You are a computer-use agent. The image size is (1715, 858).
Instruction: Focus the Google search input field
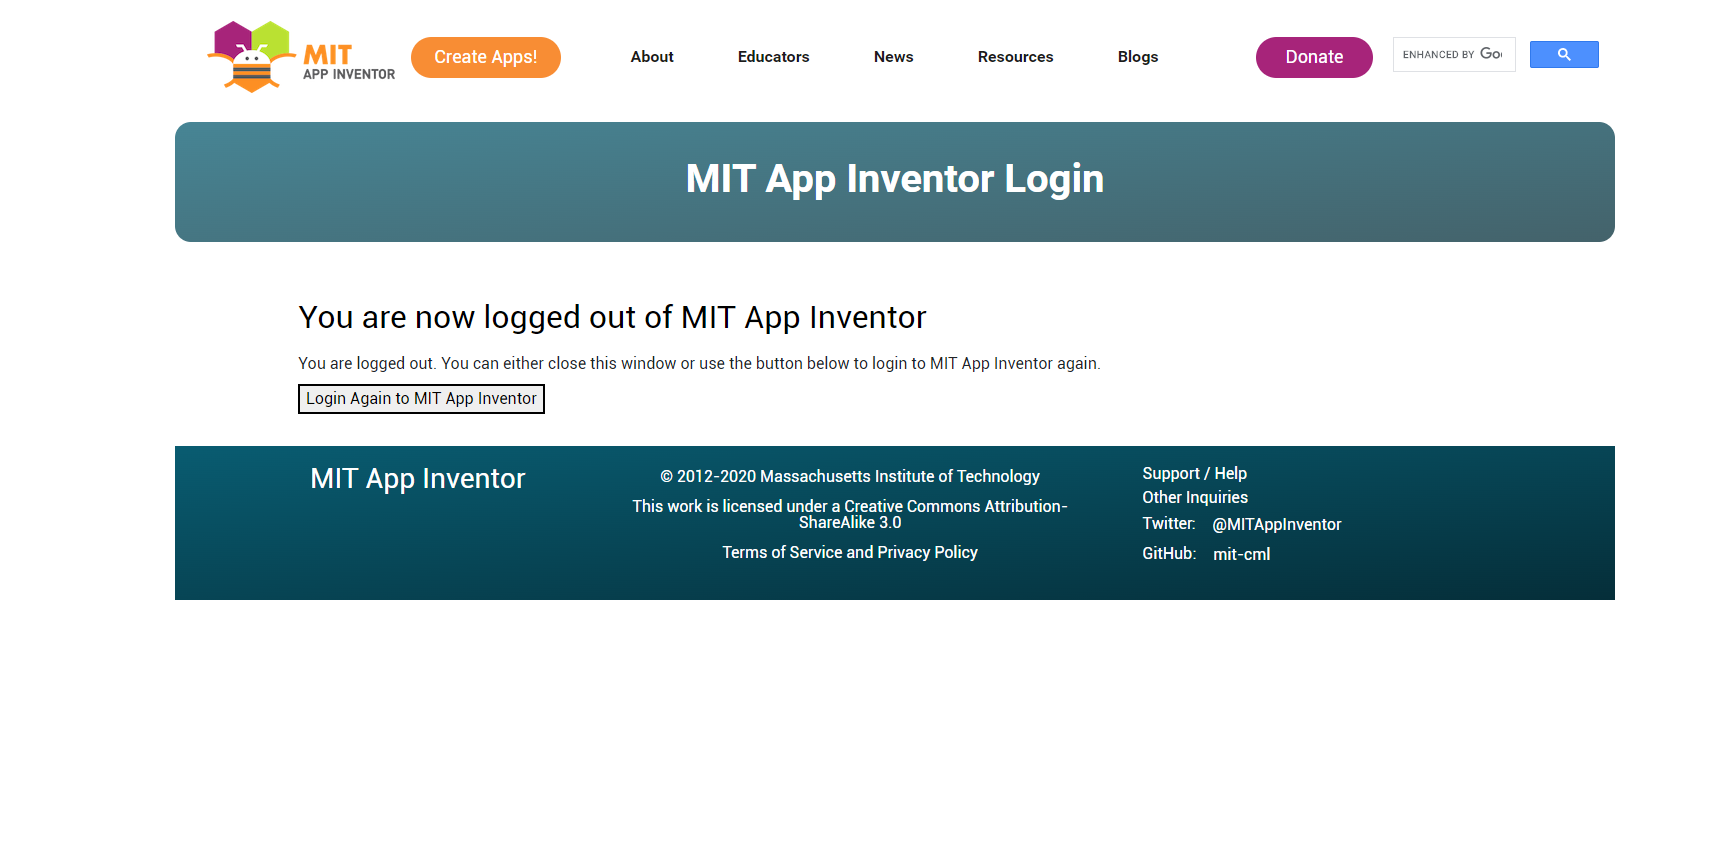pyautogui.click(x=1453, y=55)
